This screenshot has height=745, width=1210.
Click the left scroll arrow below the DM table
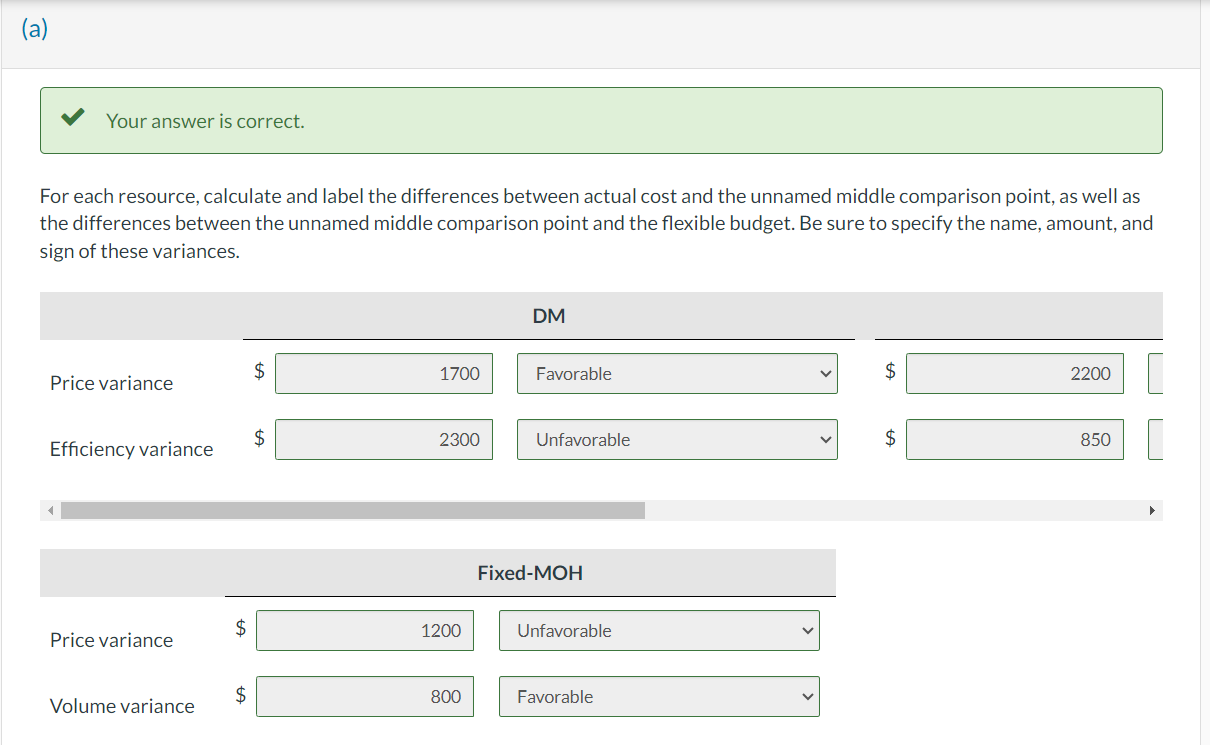click(x=50, y=510)
